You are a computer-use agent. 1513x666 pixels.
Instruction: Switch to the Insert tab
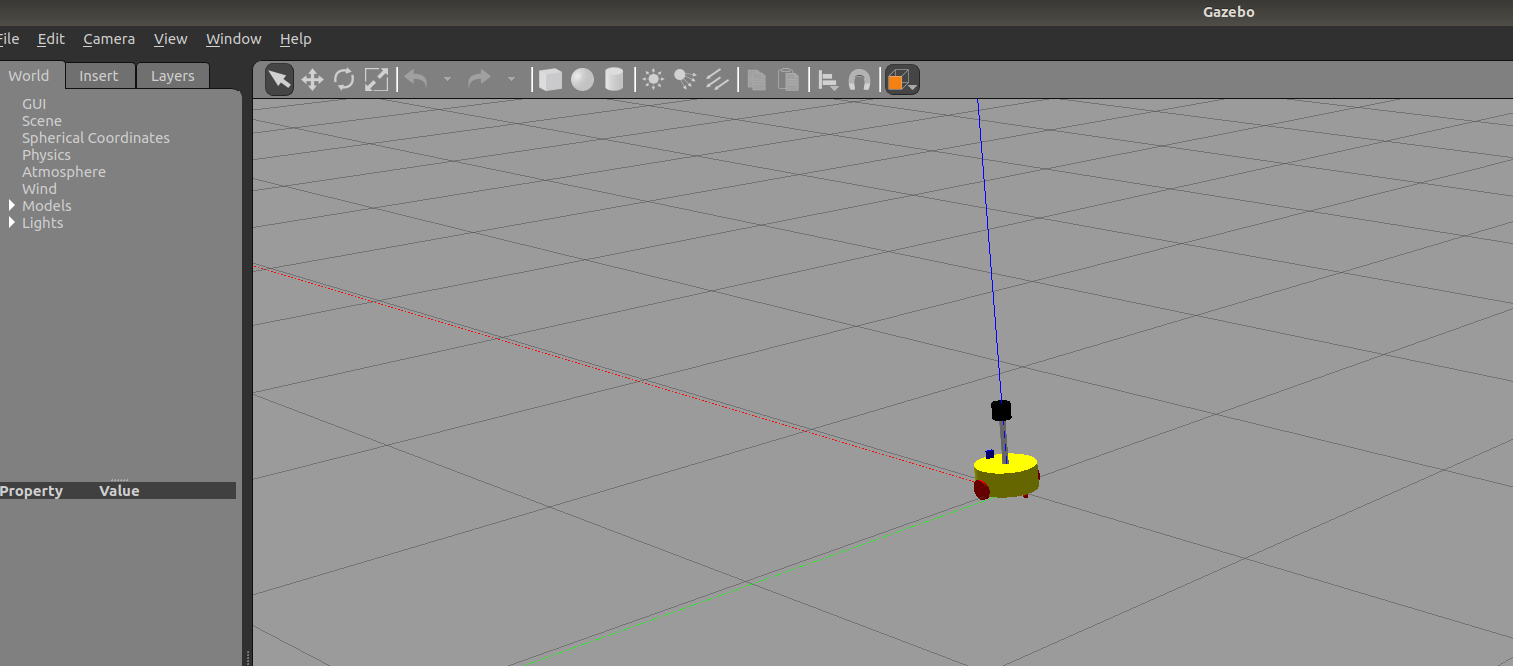click(x=99, y=76)
